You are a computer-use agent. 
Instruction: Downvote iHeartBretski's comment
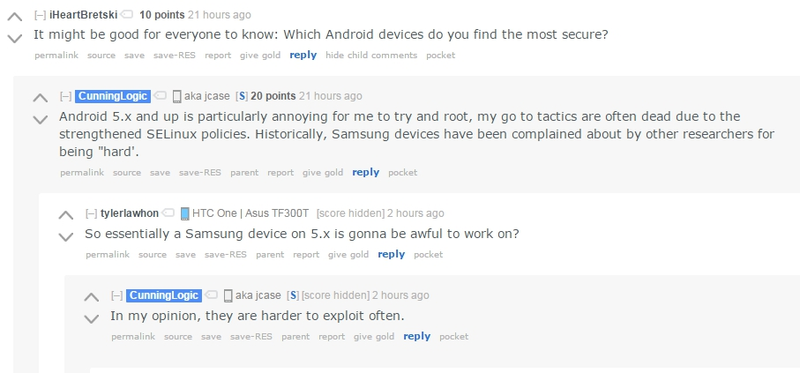[x=15, y=38]
